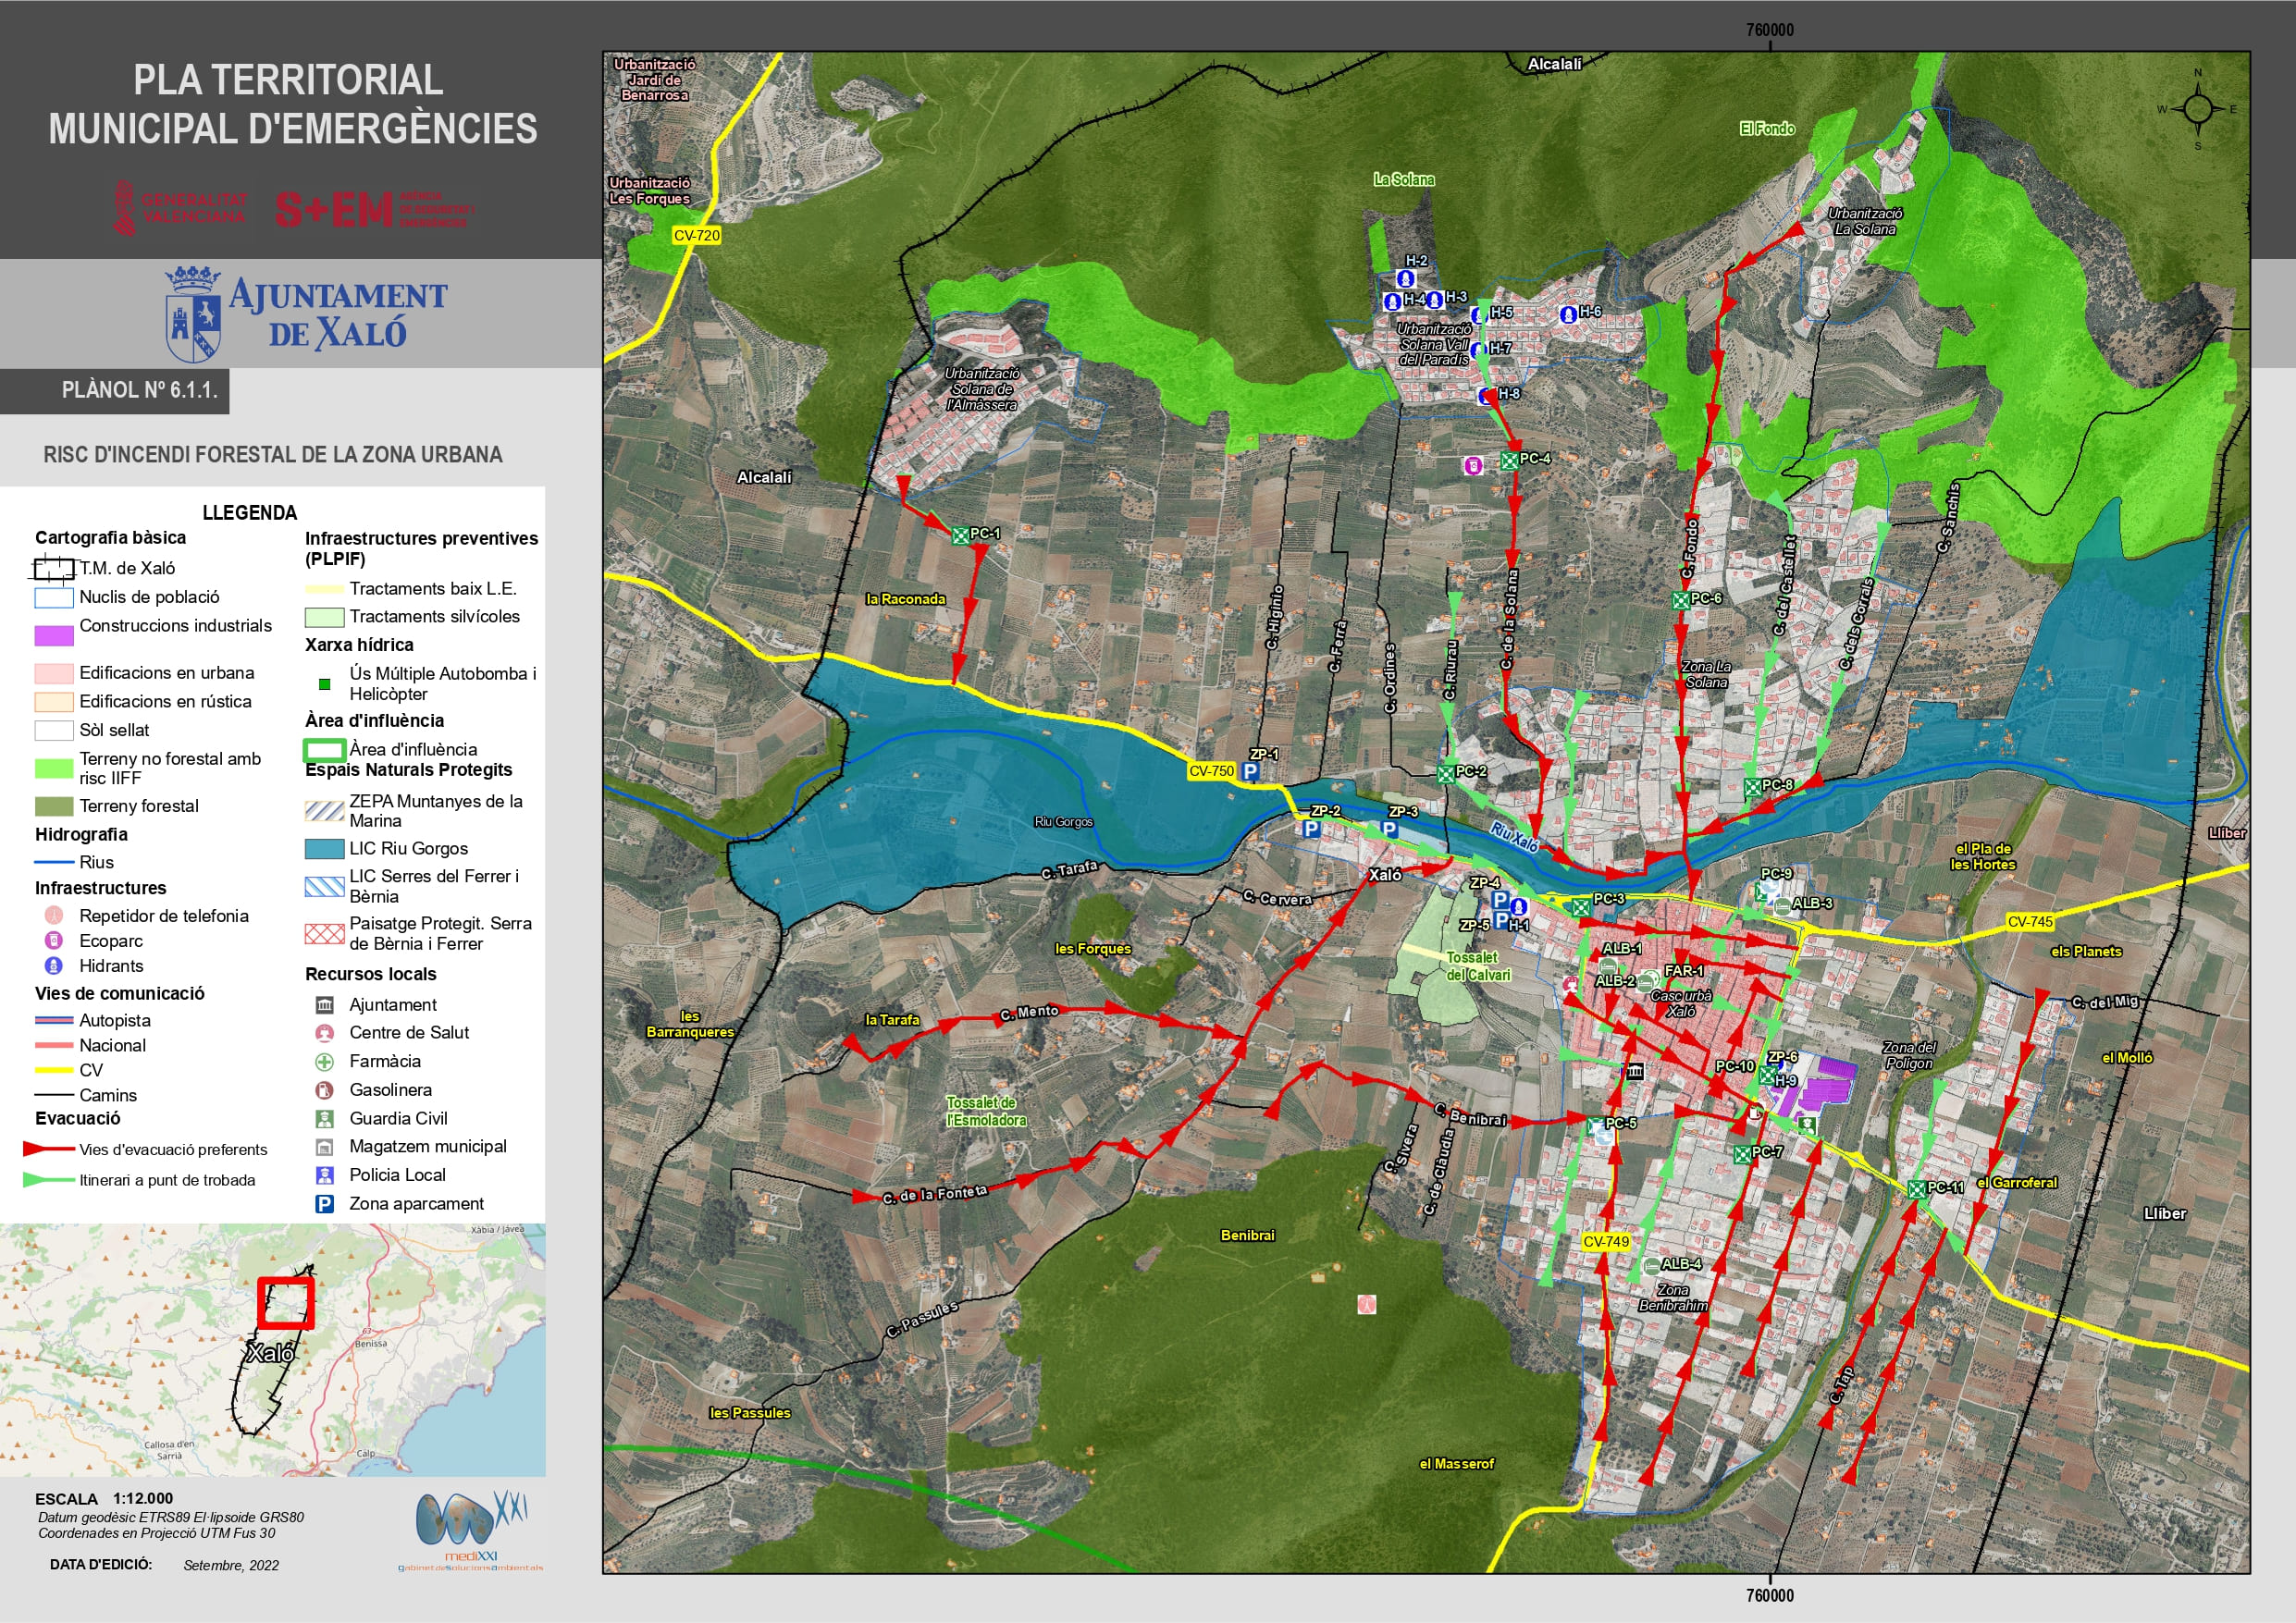Click the Hidrants symbol in the legend
The width and height of the screenshot is (2296, 1623).
(54, 966)
